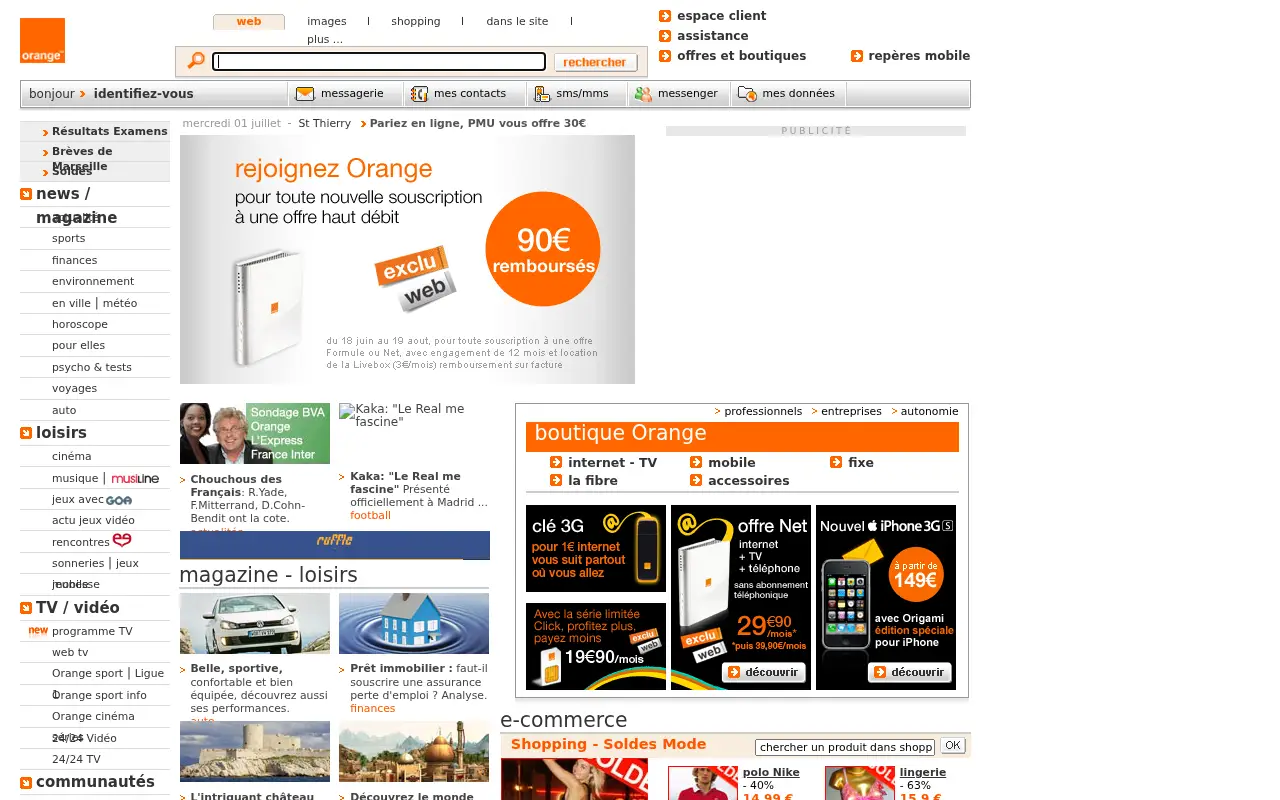Click arrow icon next to loisirs
Screen dimensions: 1280x800
[26, 433]
